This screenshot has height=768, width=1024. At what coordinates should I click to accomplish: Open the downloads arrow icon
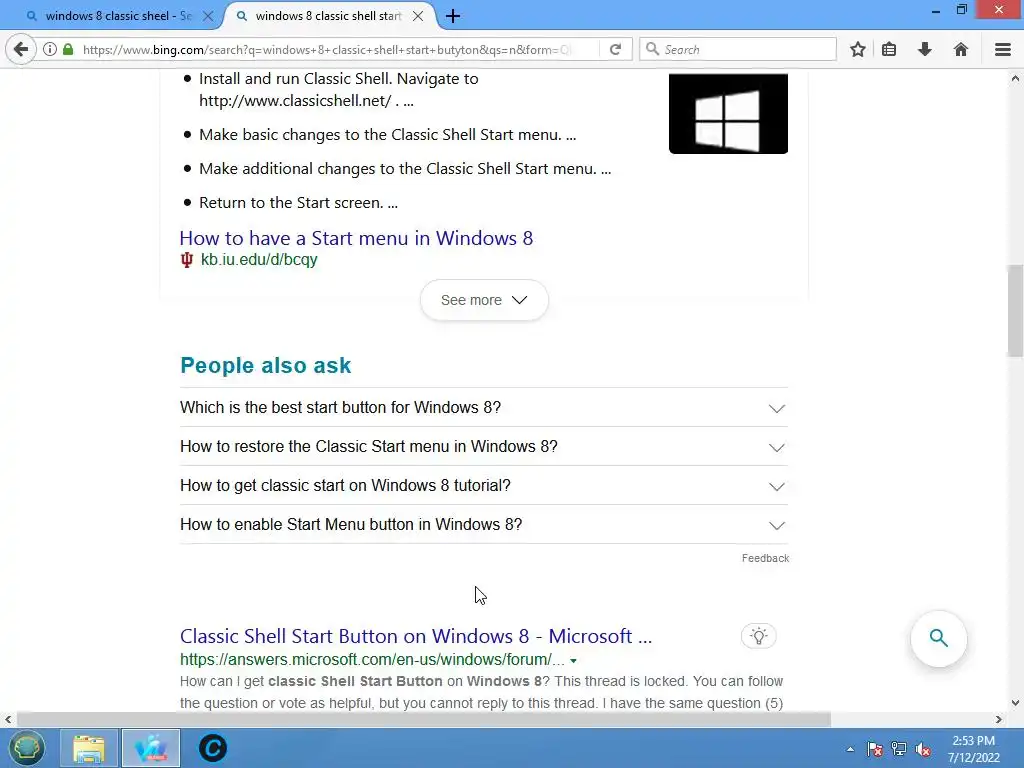(x=925, y=50)
